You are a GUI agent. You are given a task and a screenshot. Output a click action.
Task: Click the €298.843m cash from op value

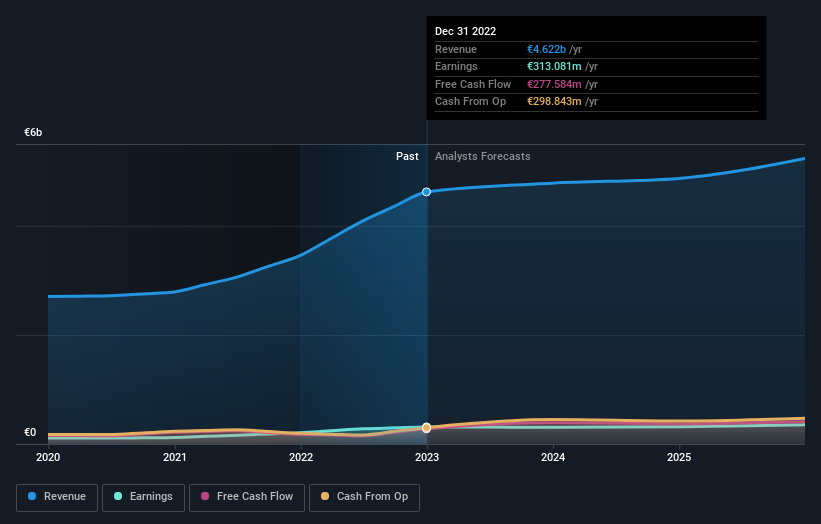pyautogui.click(x=554, y=102)
